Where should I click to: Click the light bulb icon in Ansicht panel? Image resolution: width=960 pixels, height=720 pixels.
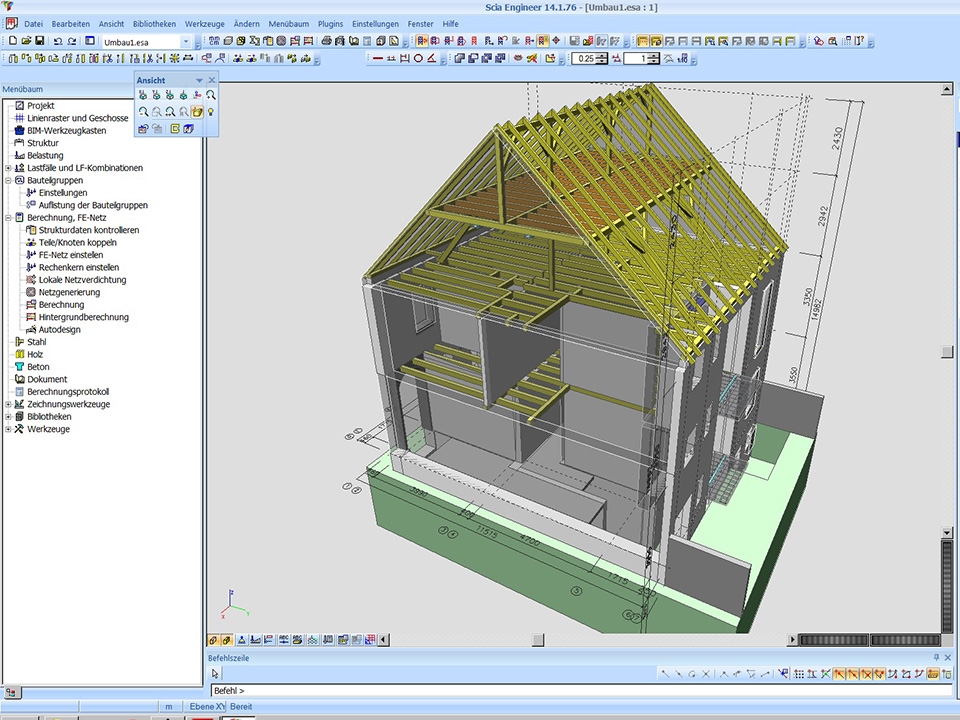[x=212, y=112]
